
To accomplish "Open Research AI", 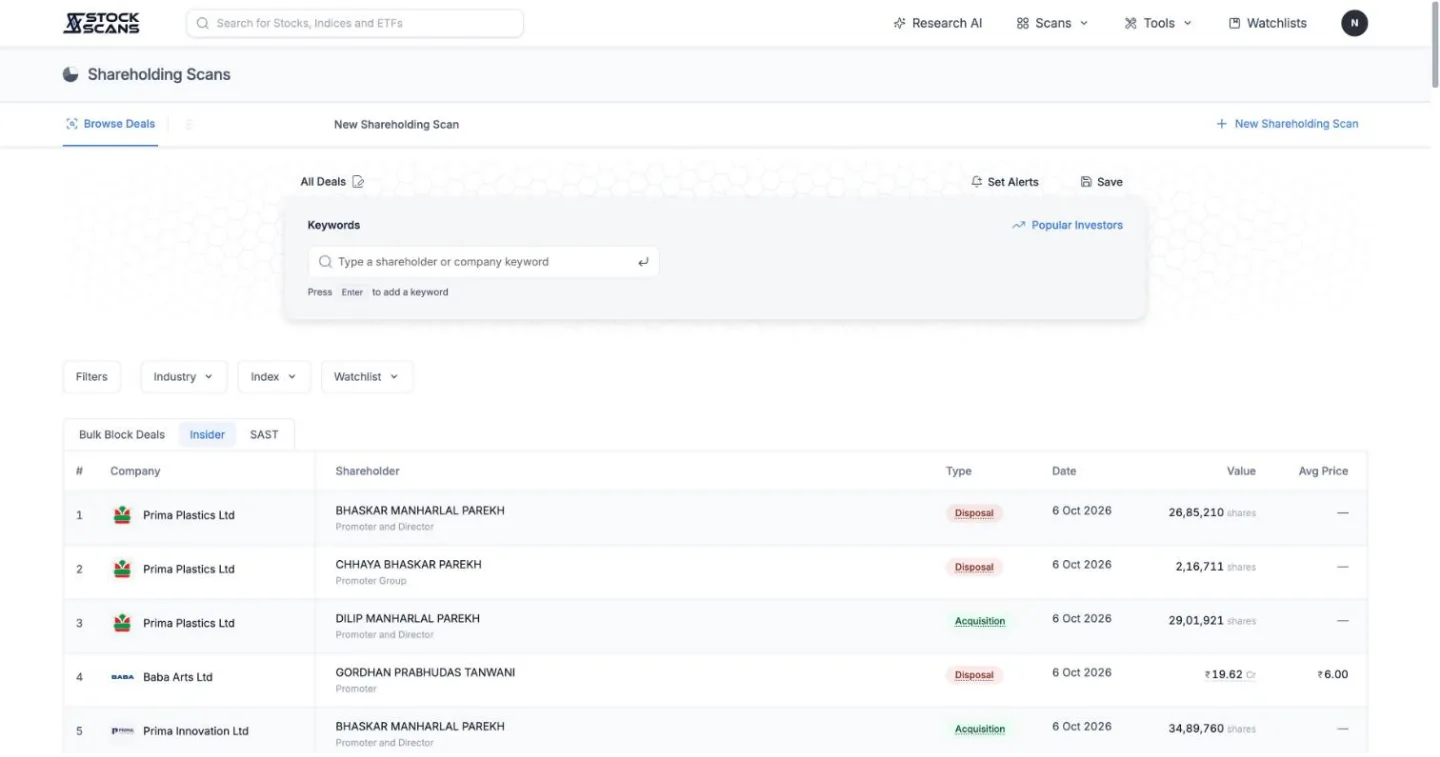I will 938,23.
